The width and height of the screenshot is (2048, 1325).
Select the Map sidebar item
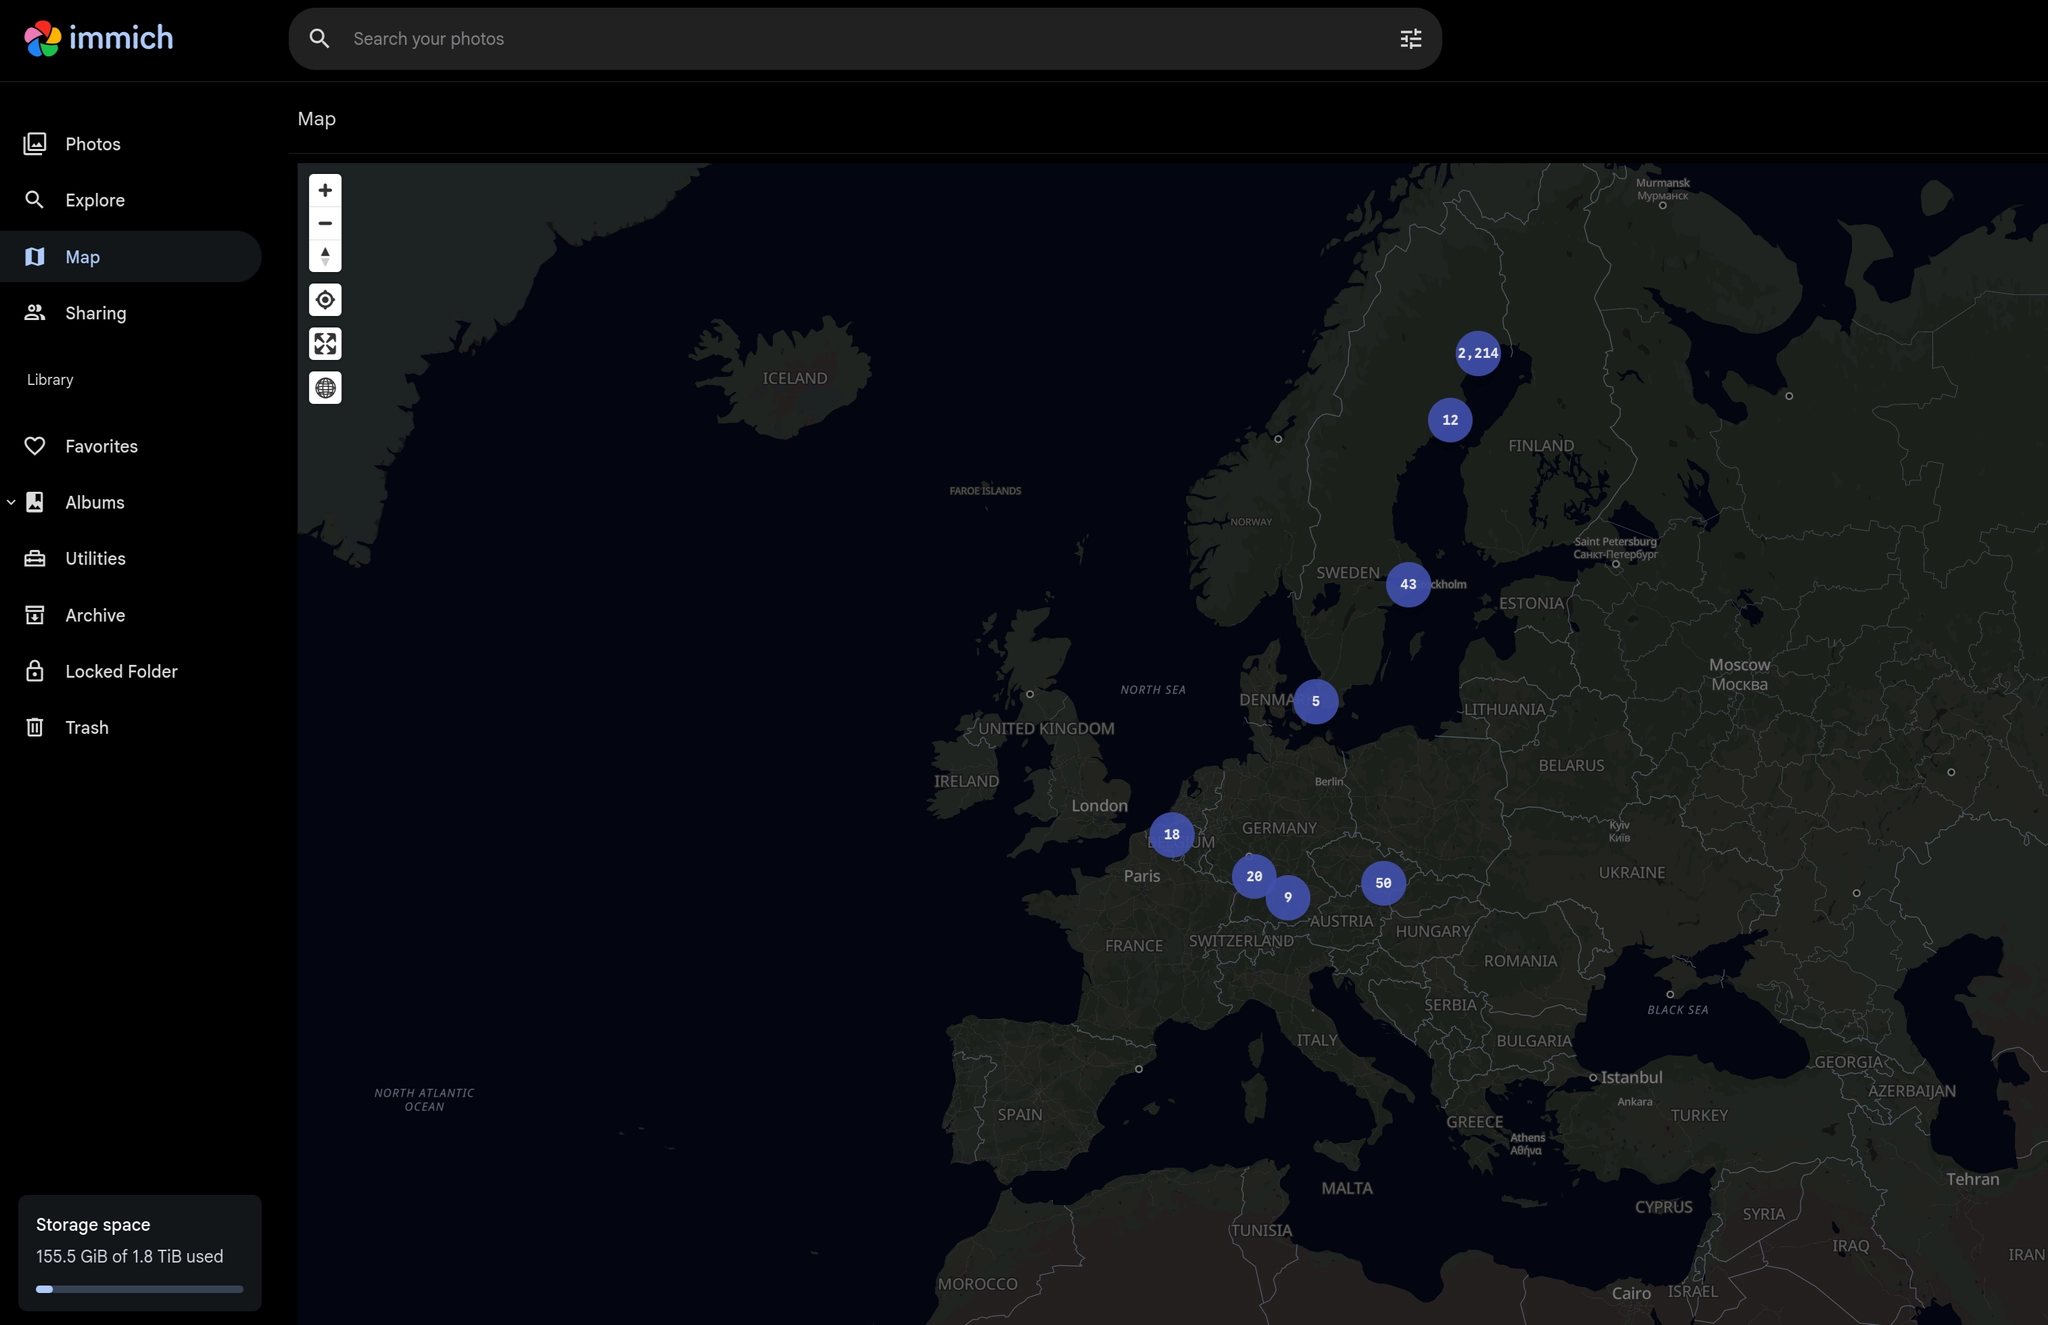[x=131, y=257]
